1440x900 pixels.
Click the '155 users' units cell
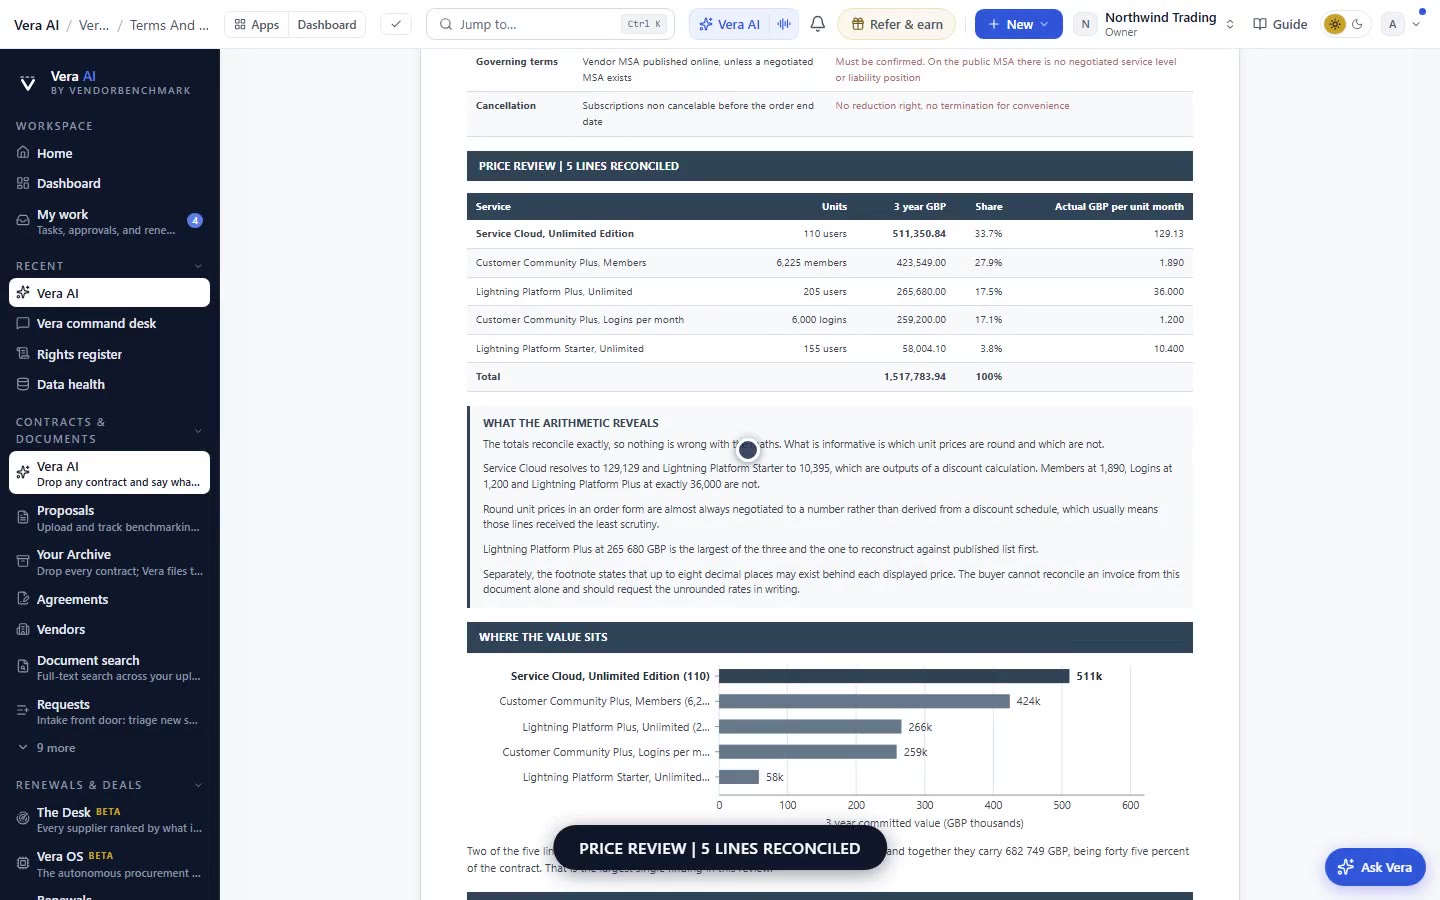pyautogui.click(x=825, y=349)
